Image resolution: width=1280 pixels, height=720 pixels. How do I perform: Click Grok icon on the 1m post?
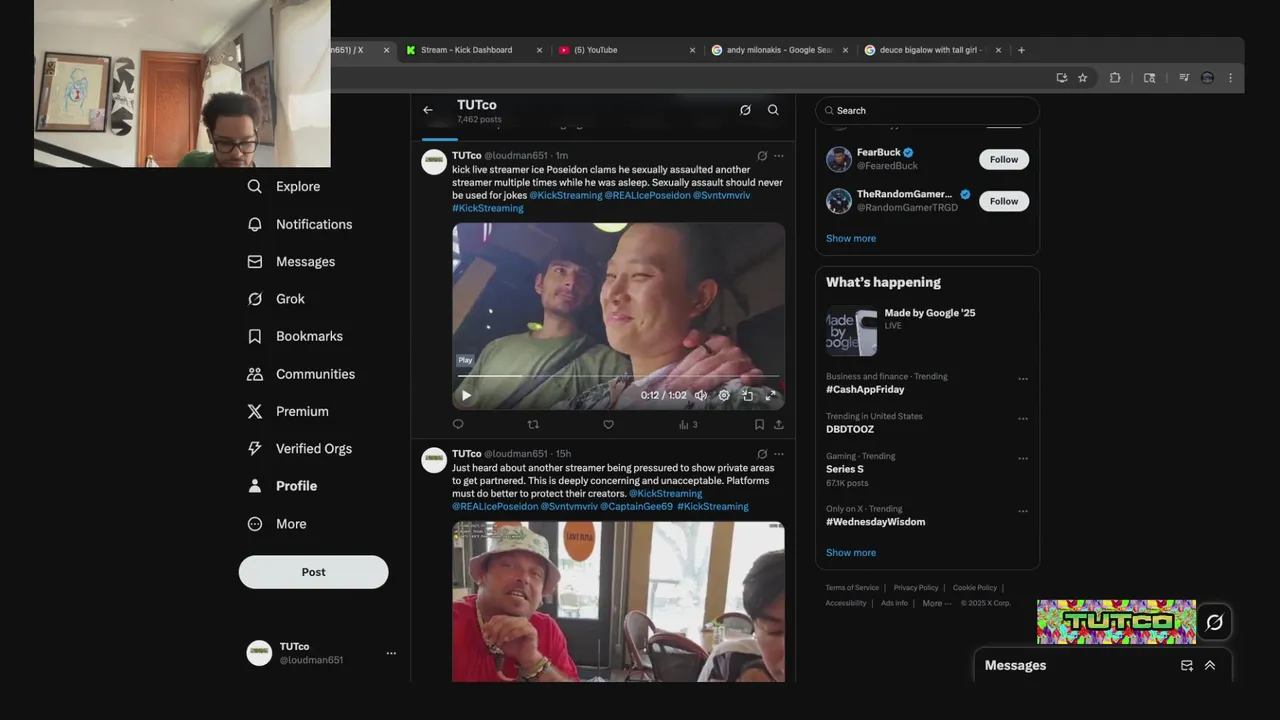[762, 156]
